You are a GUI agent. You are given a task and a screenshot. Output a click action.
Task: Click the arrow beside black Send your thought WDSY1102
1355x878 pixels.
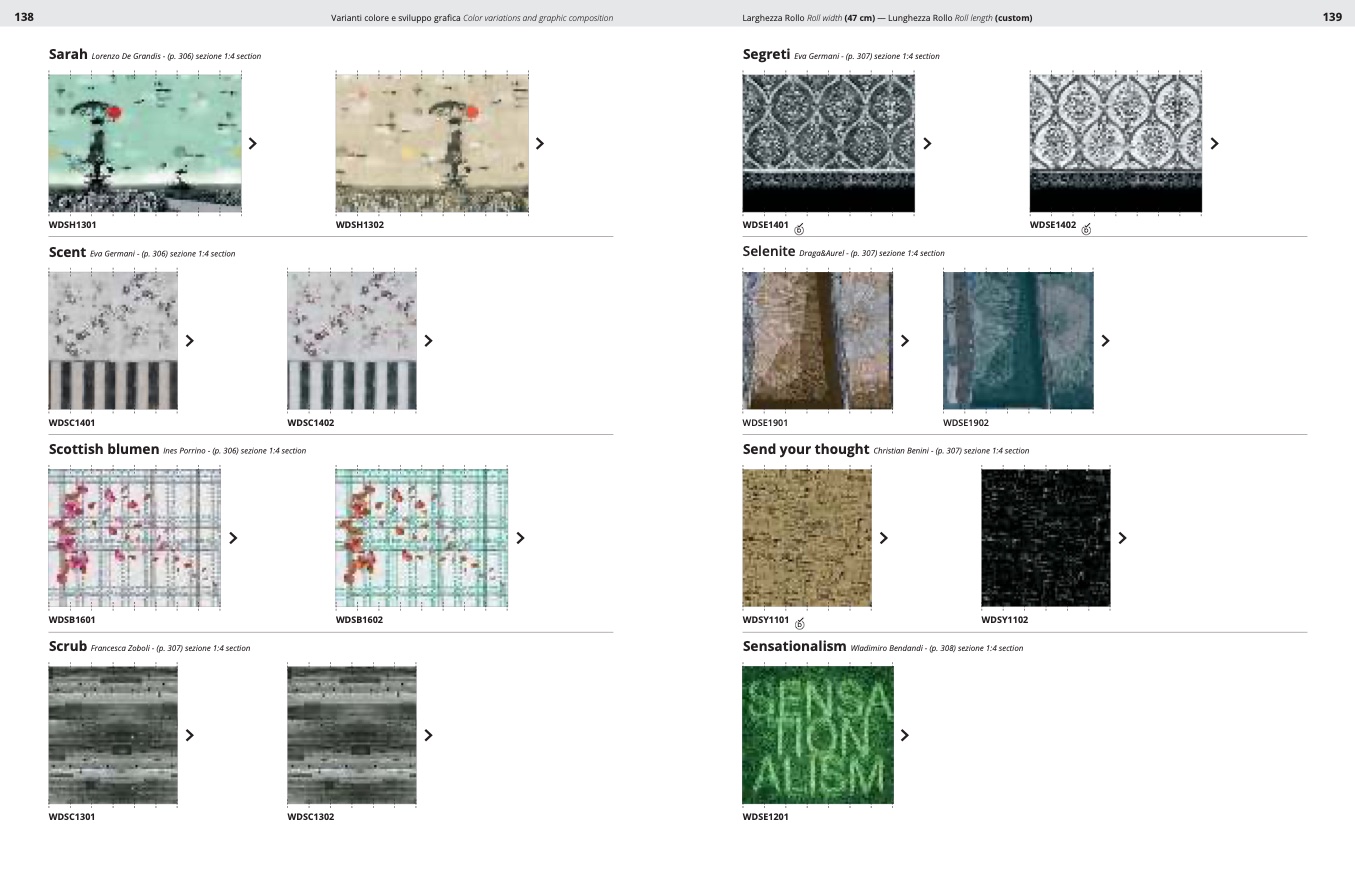tap(1122, 538)
